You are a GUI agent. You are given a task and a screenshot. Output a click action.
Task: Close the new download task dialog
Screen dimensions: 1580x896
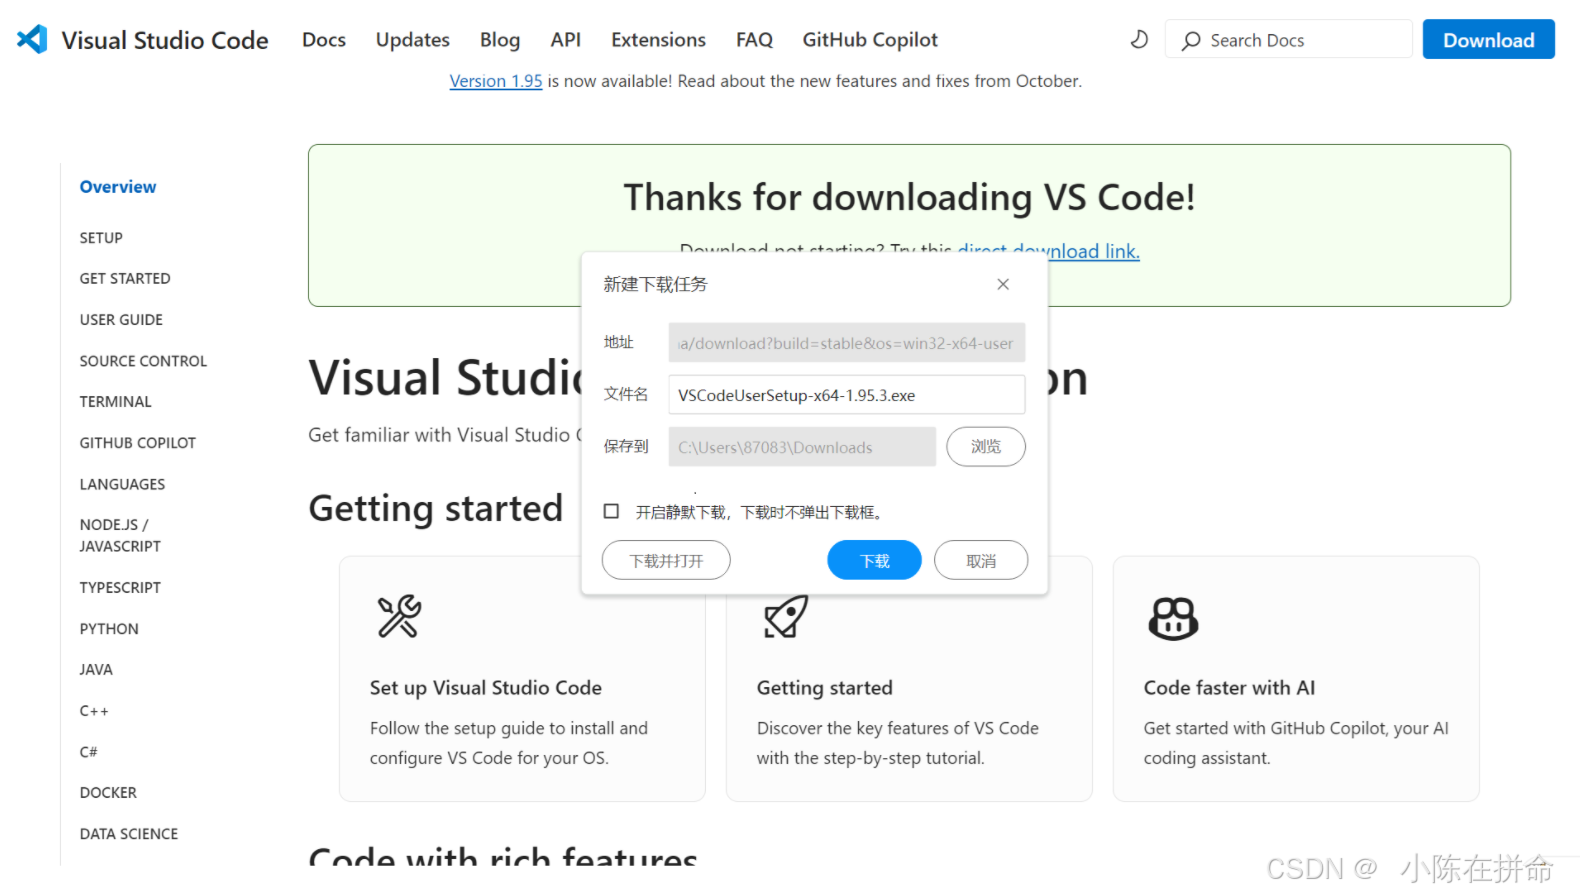1003,285
